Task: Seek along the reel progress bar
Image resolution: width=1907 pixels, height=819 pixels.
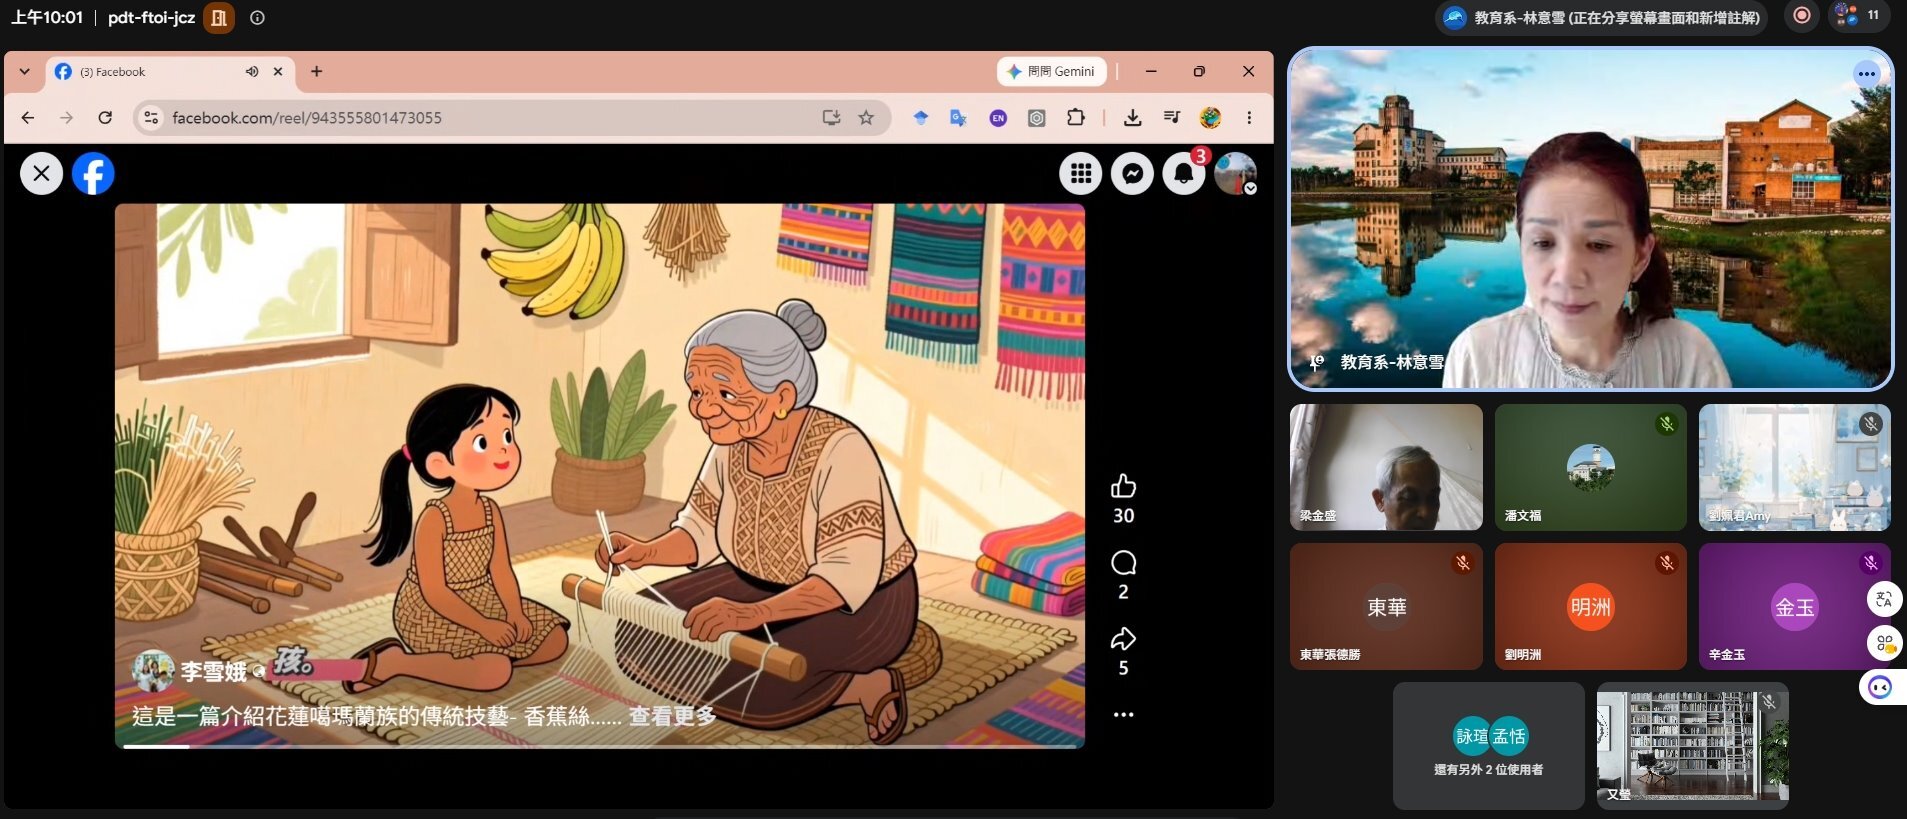Action: point(599,746)
